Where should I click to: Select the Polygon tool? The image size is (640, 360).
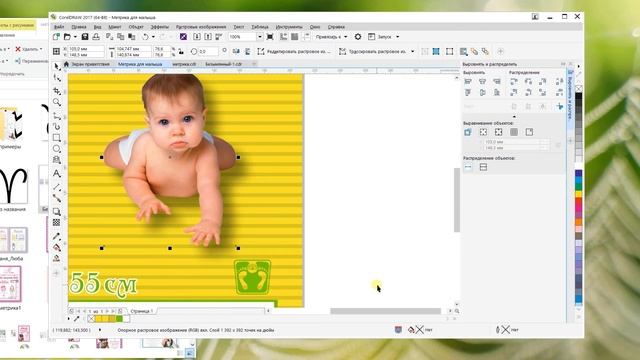tap(57, 160)
